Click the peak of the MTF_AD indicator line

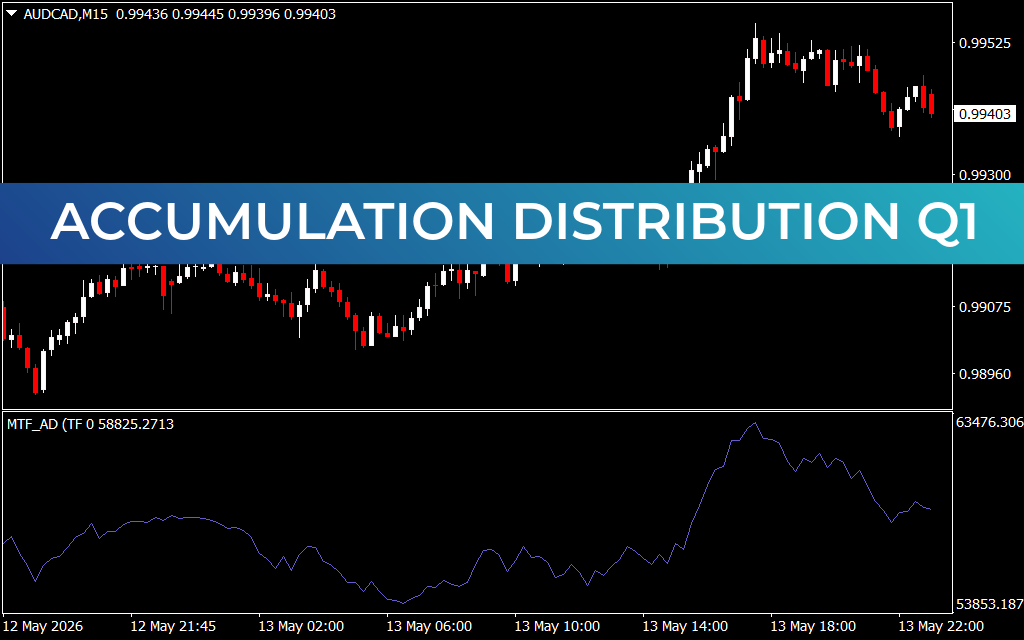755,423
